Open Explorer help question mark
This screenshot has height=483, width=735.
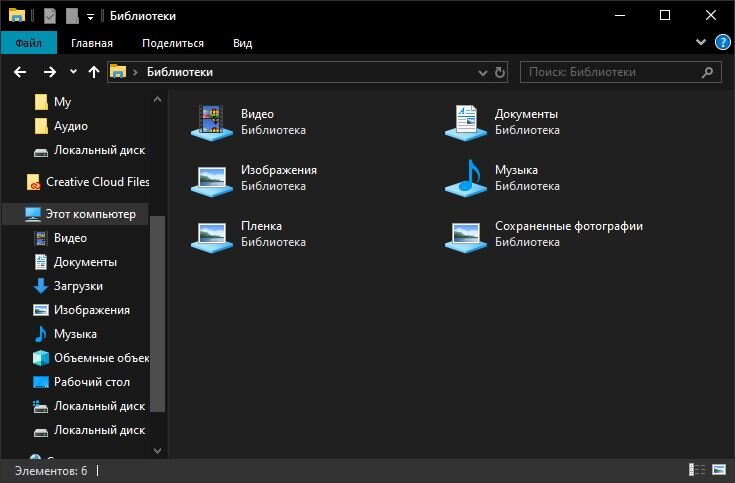tap(722, 43)
